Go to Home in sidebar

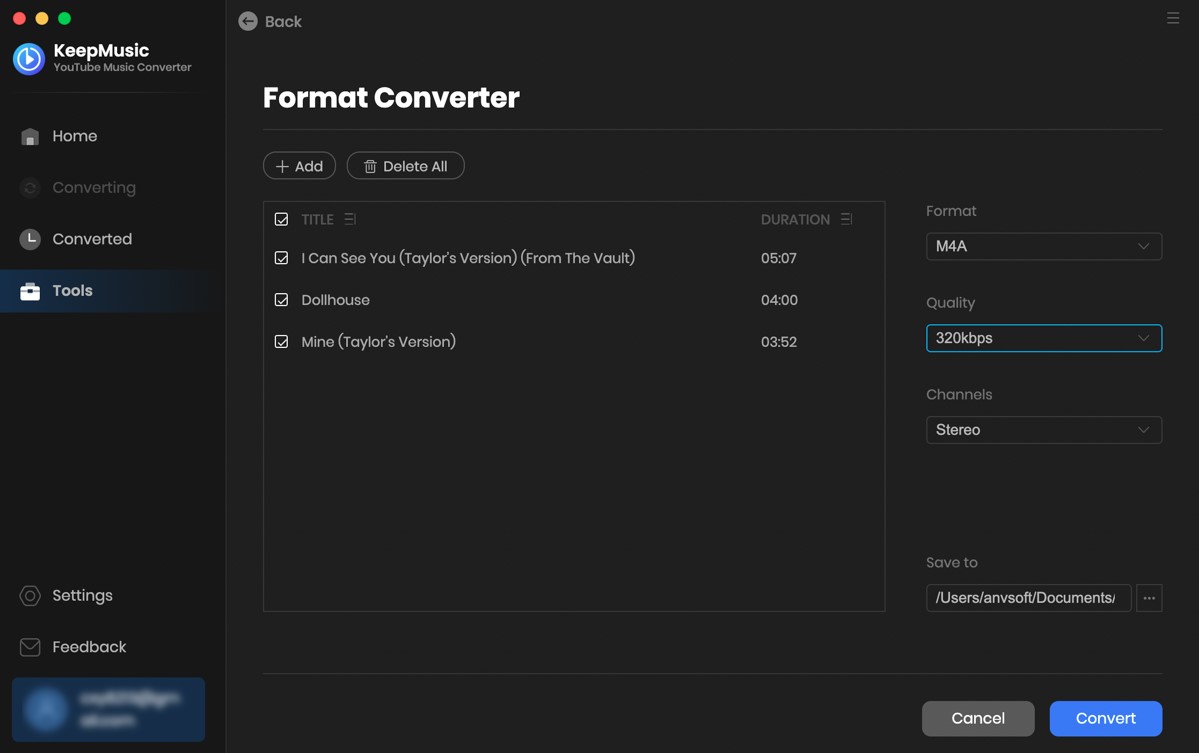pyautogui.click(x=75, y=136)
